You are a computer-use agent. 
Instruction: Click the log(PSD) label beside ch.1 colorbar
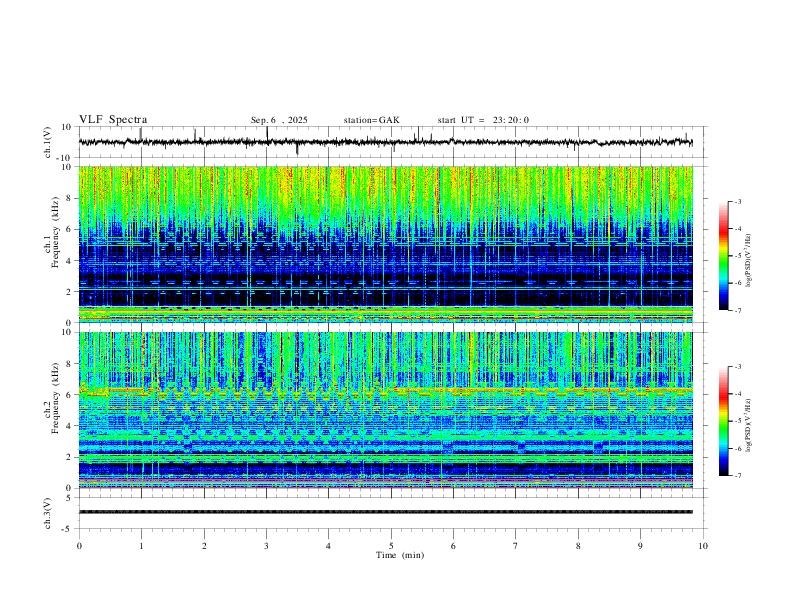click(749, 261)
